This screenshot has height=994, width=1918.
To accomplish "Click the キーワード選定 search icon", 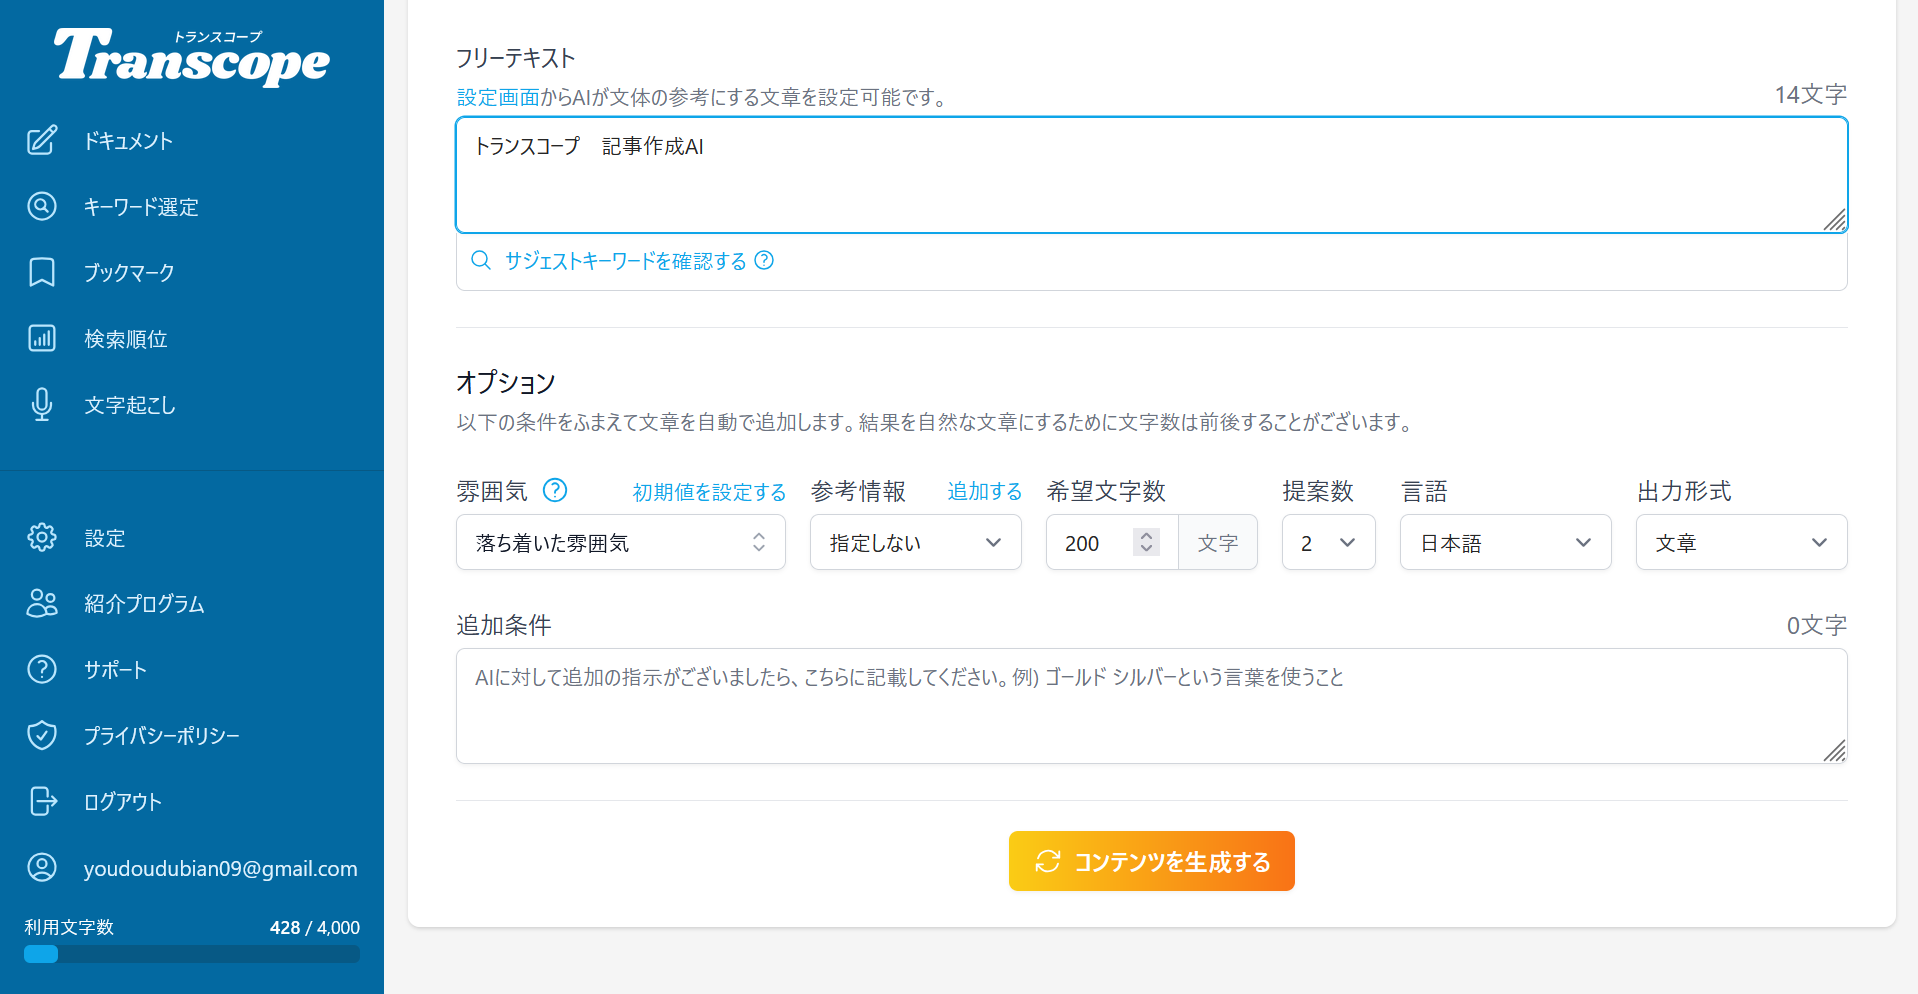I will [42, 207].
